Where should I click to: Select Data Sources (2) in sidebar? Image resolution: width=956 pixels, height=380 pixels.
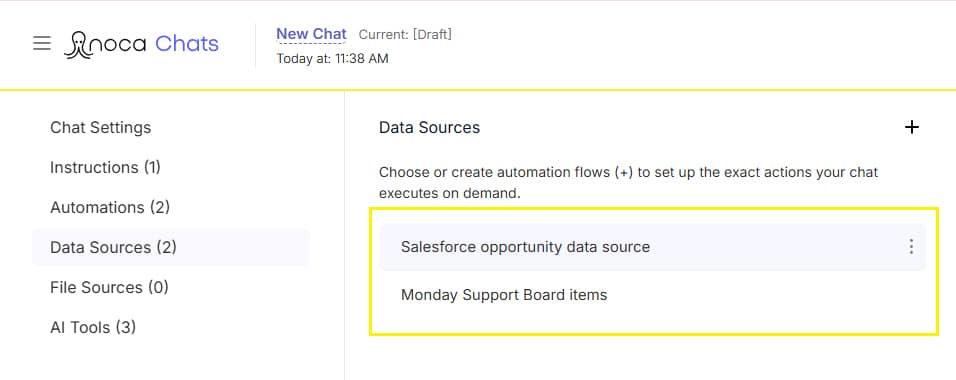click(171, 247)
